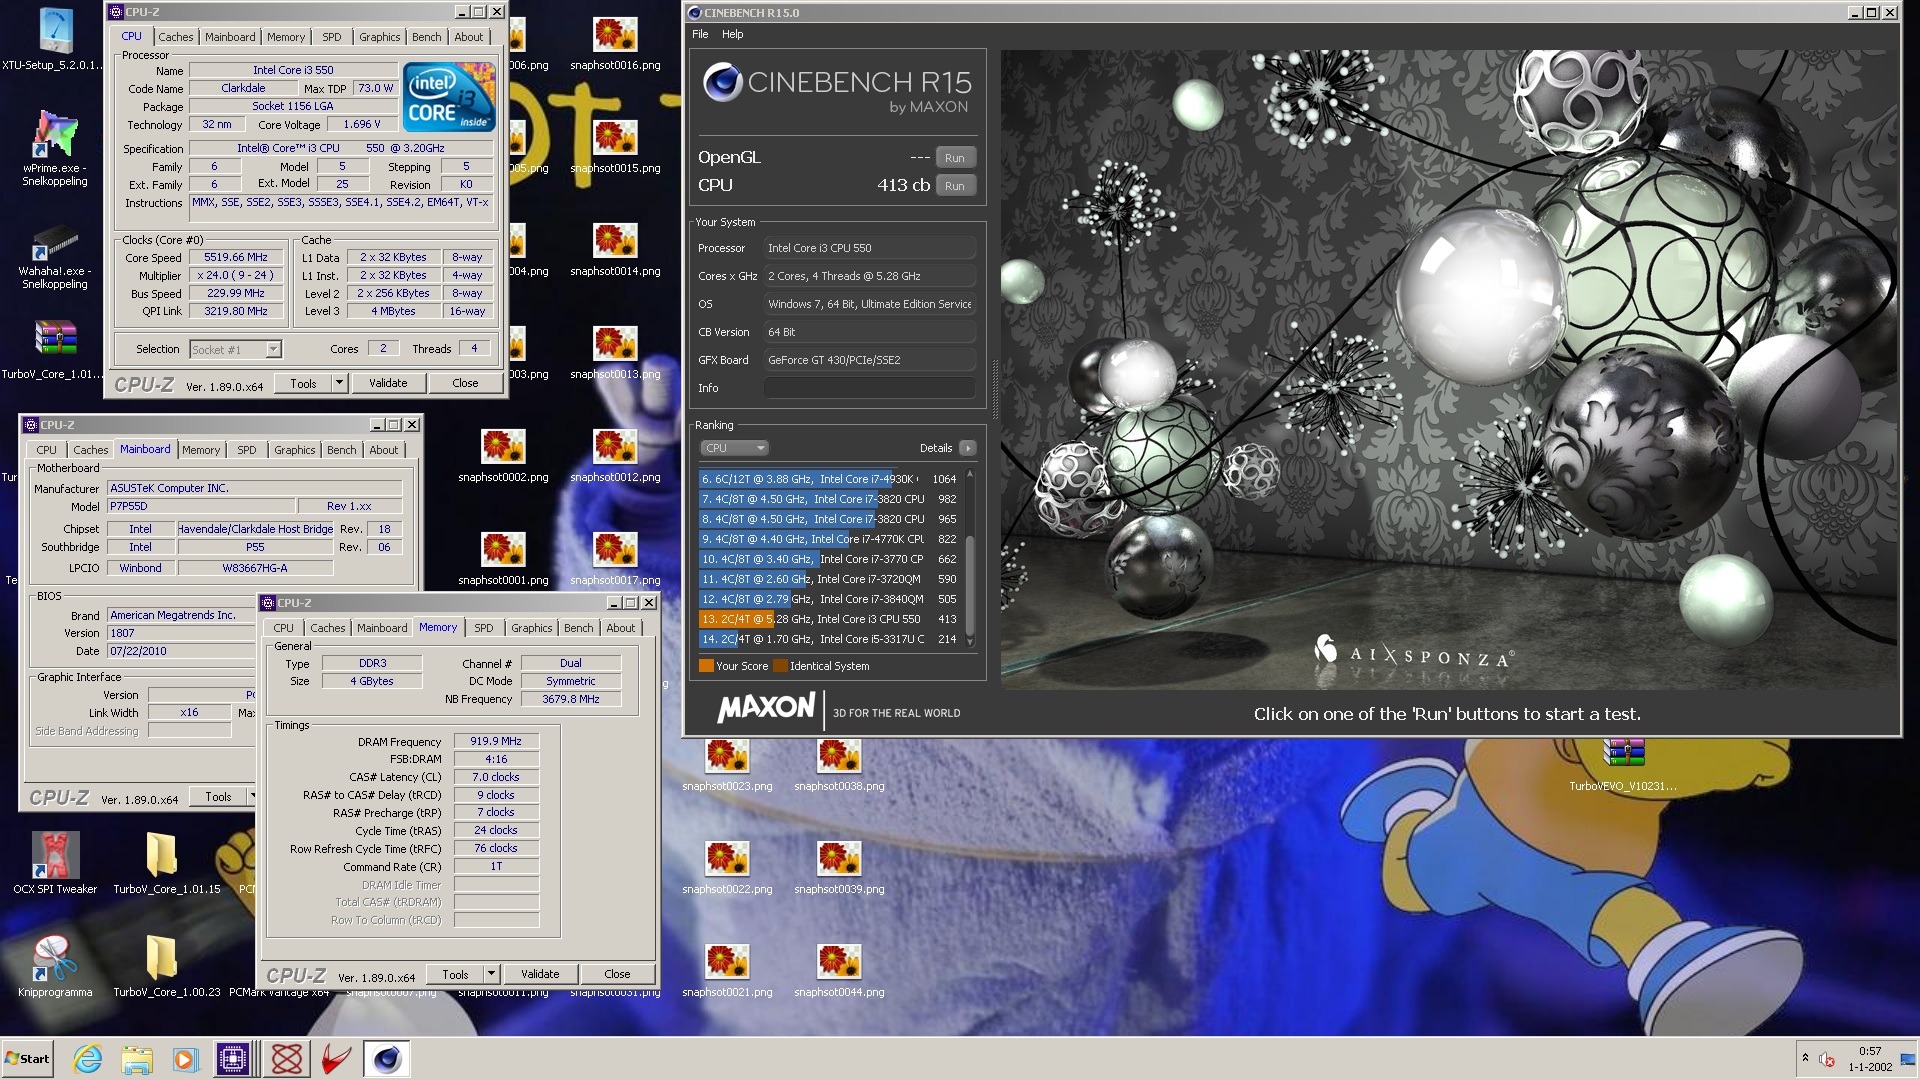This screenshot has height=1080, width=1920.
Task: Open Socket #1 selection dropdown in CPU-Z
Action: [236, 349]
